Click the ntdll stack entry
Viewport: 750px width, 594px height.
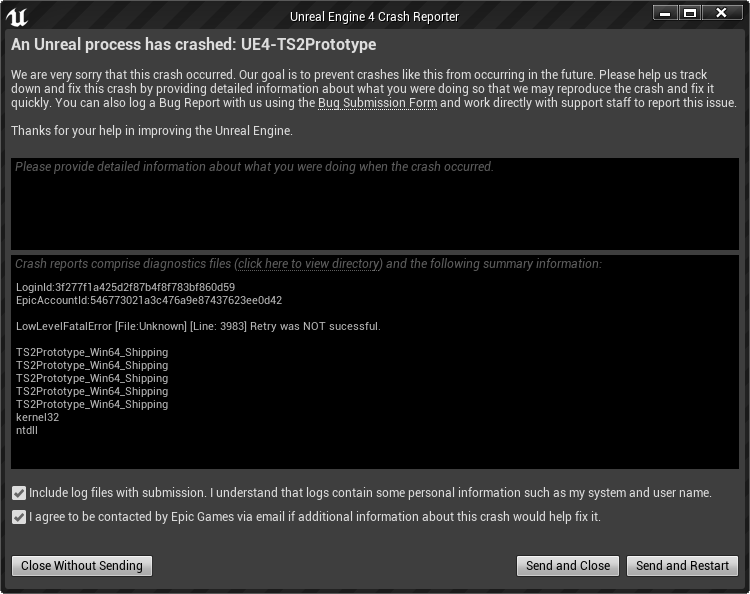[x=29, y=430]
